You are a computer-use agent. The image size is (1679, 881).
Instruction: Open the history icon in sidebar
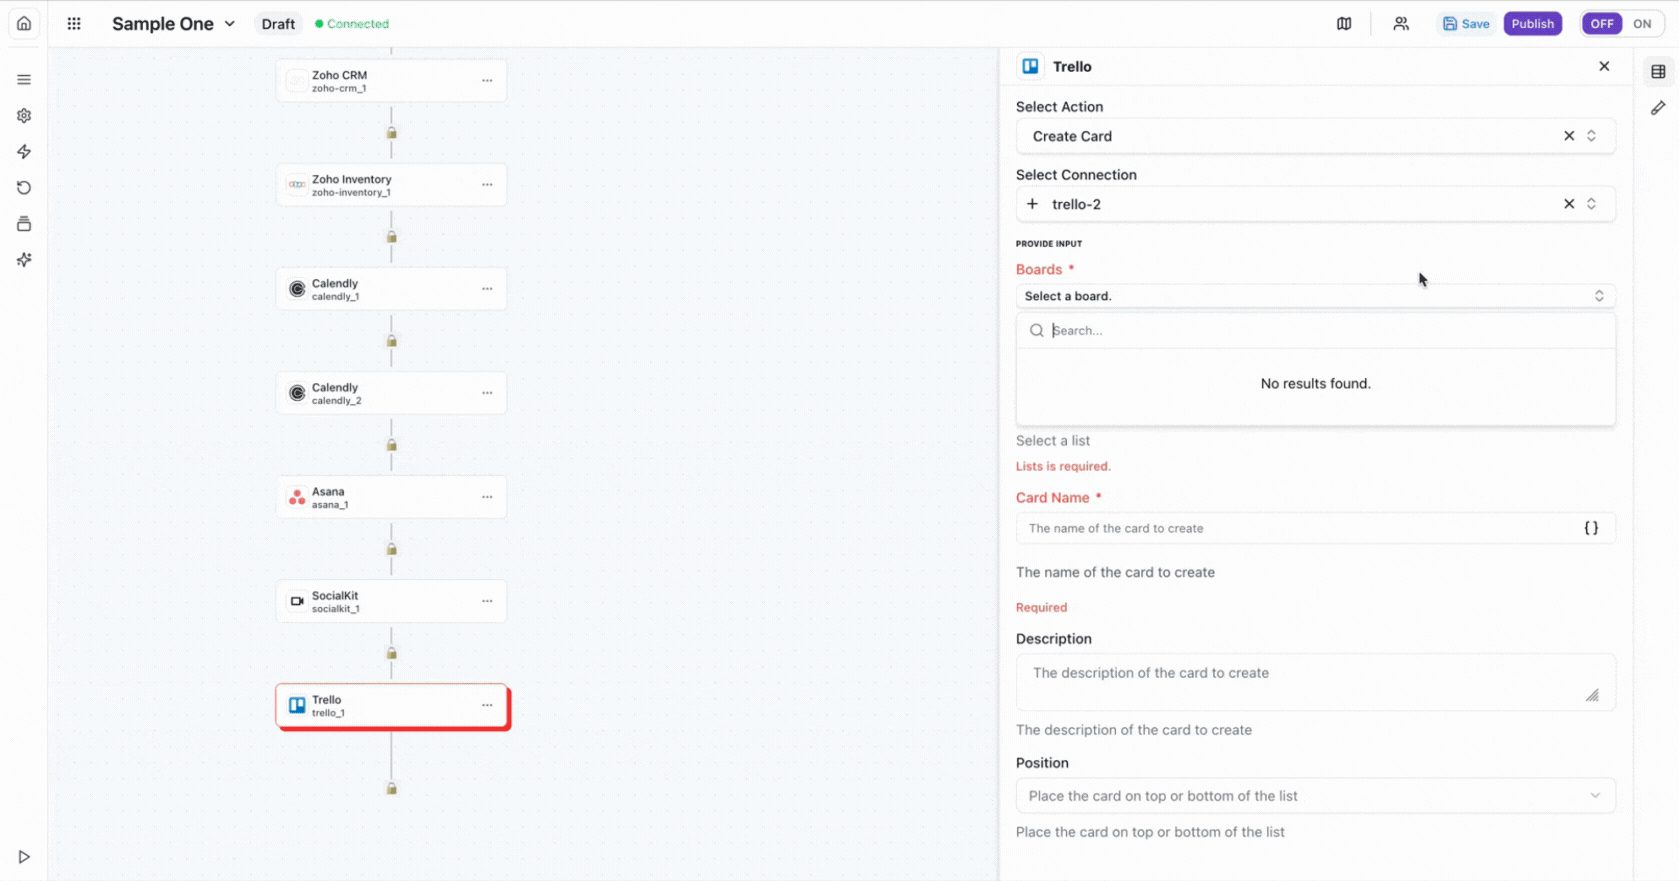point(24,188)
